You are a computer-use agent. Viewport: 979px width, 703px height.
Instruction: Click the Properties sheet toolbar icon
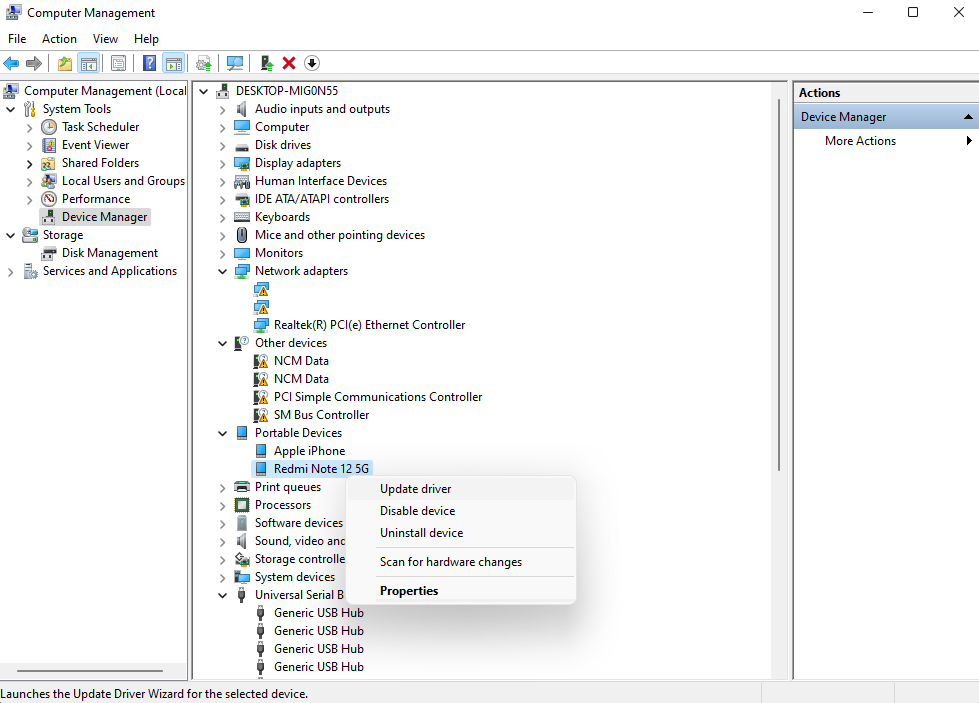pyautogui.click(x=118, y=63)
